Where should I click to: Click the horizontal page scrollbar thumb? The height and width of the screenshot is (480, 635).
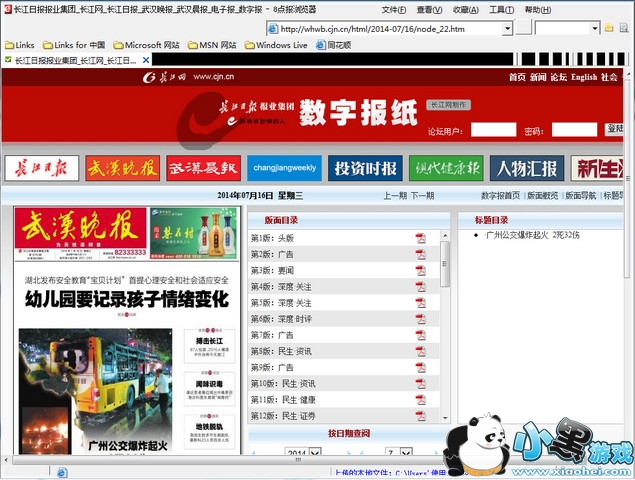click(299, 460)
